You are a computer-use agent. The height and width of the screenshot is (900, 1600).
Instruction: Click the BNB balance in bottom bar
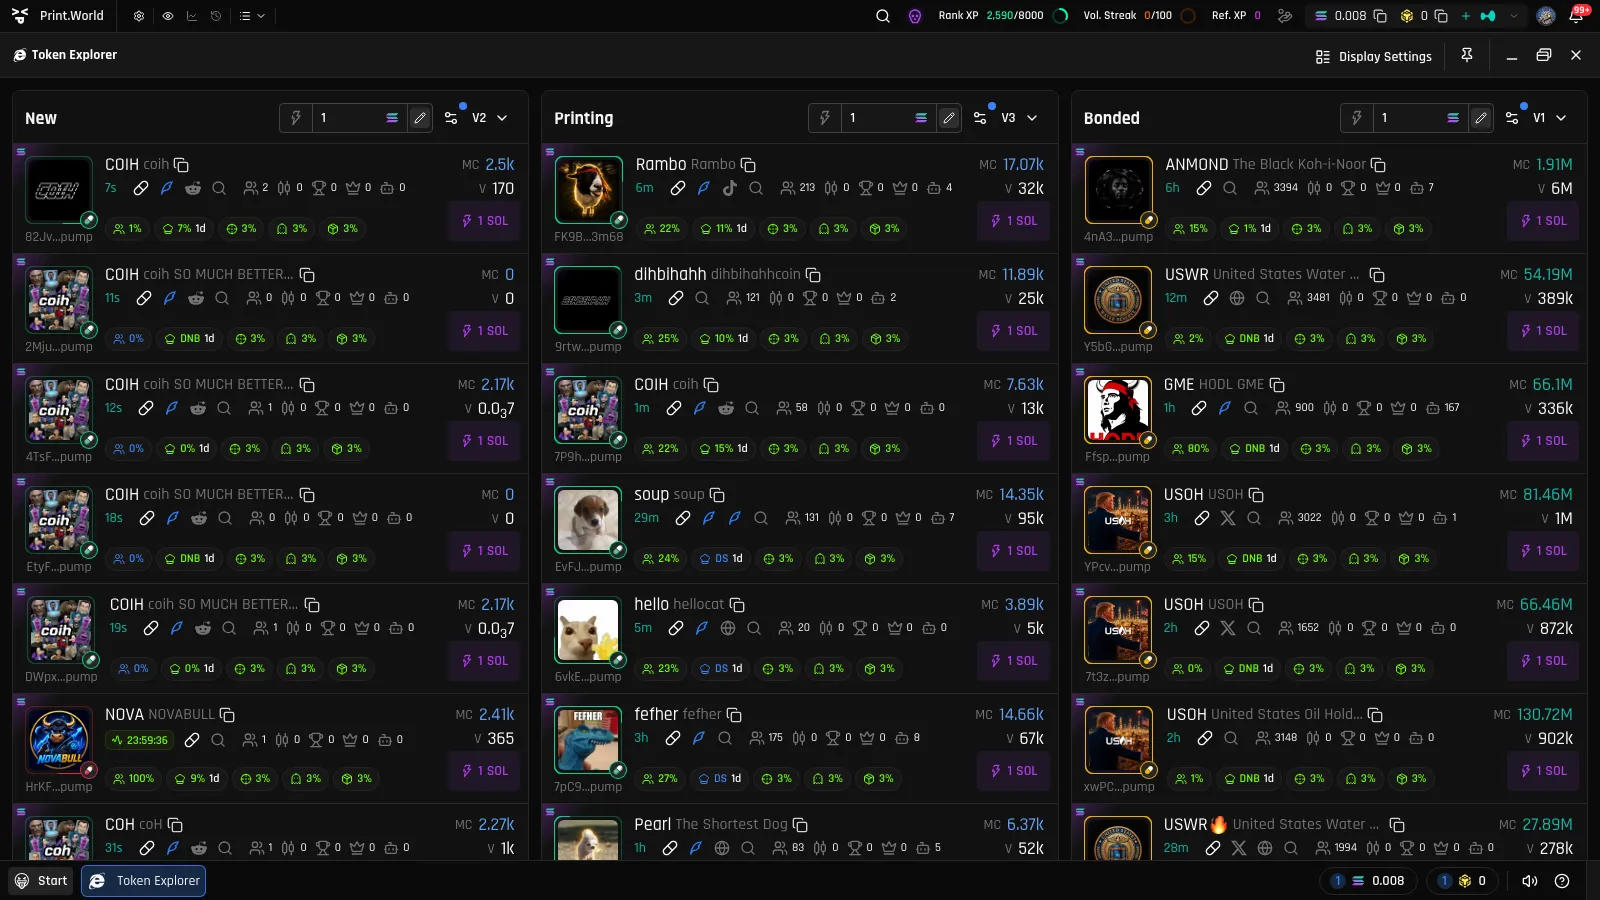coord(1462,881)
